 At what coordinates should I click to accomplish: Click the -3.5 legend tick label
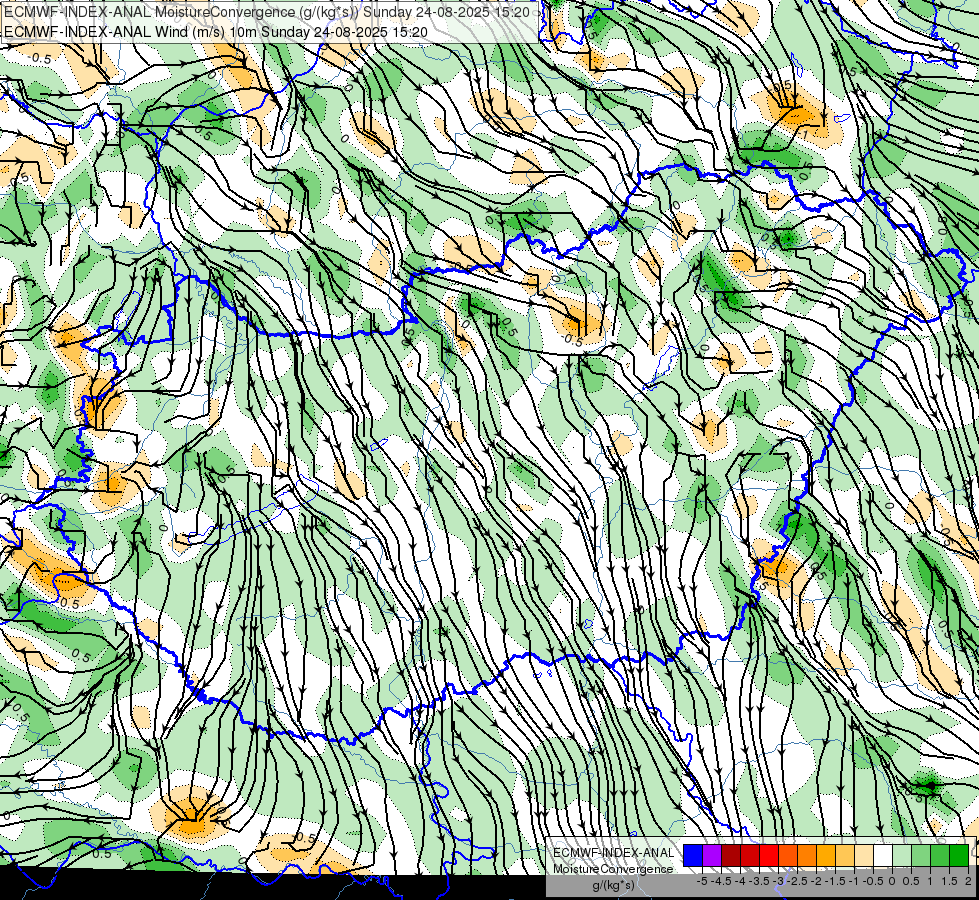[759, 881]
